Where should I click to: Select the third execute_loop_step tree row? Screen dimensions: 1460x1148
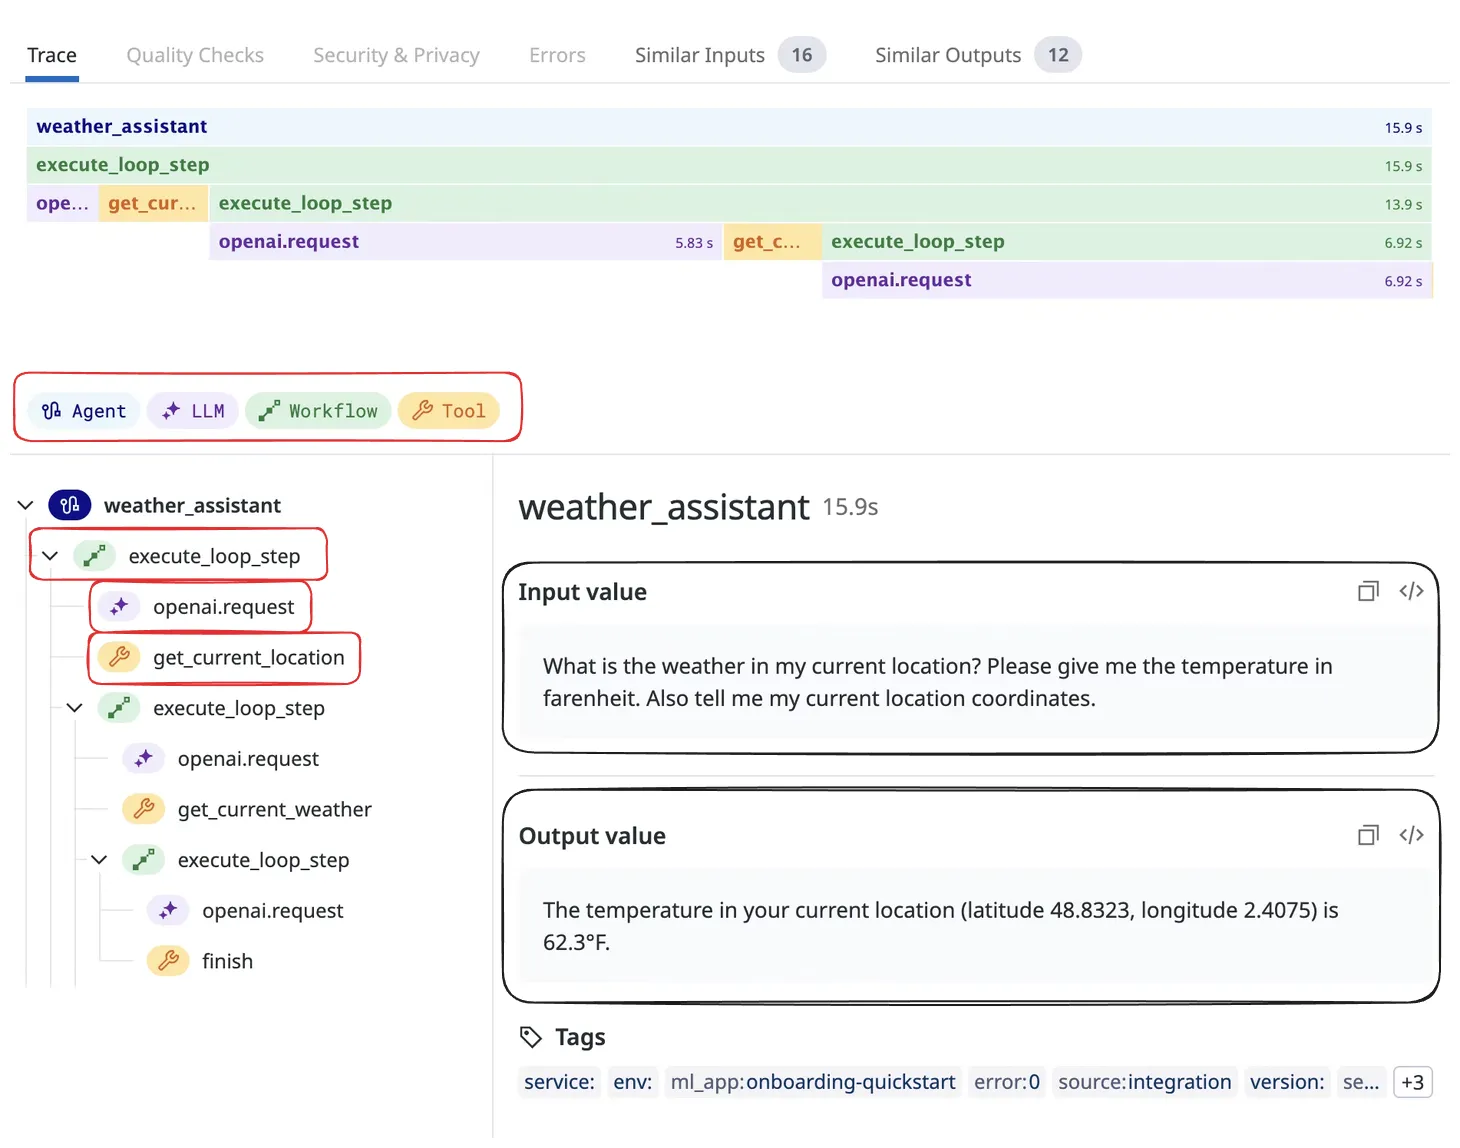(x=263, y=860)
